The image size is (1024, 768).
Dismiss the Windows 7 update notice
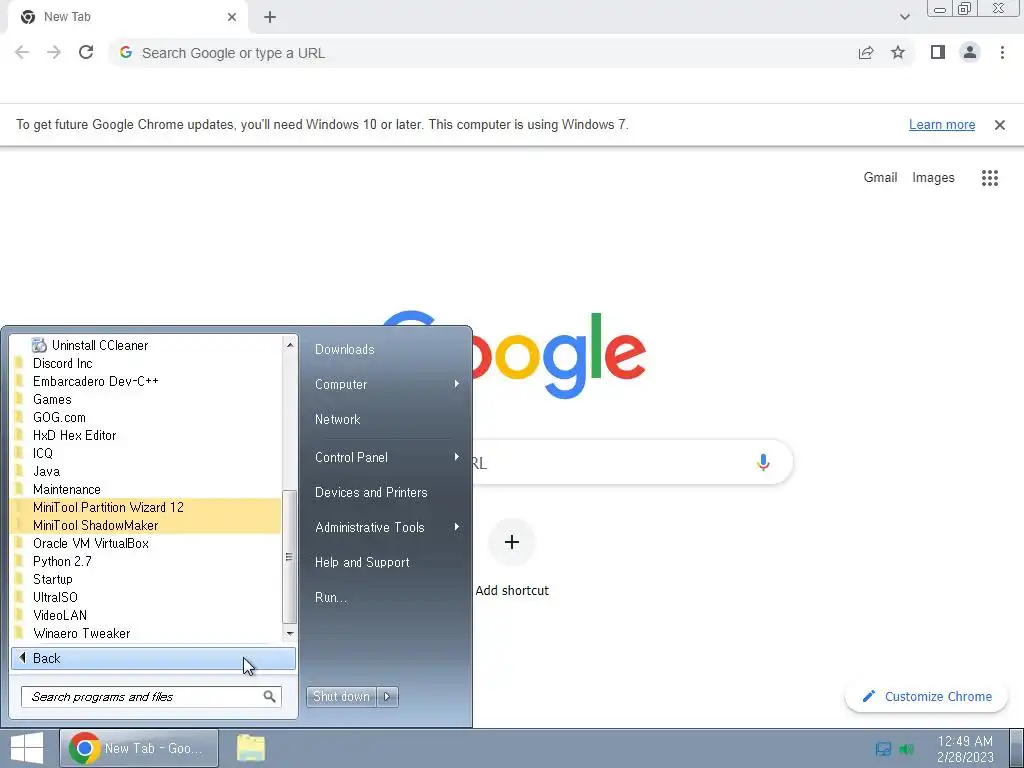click(999, 125)
